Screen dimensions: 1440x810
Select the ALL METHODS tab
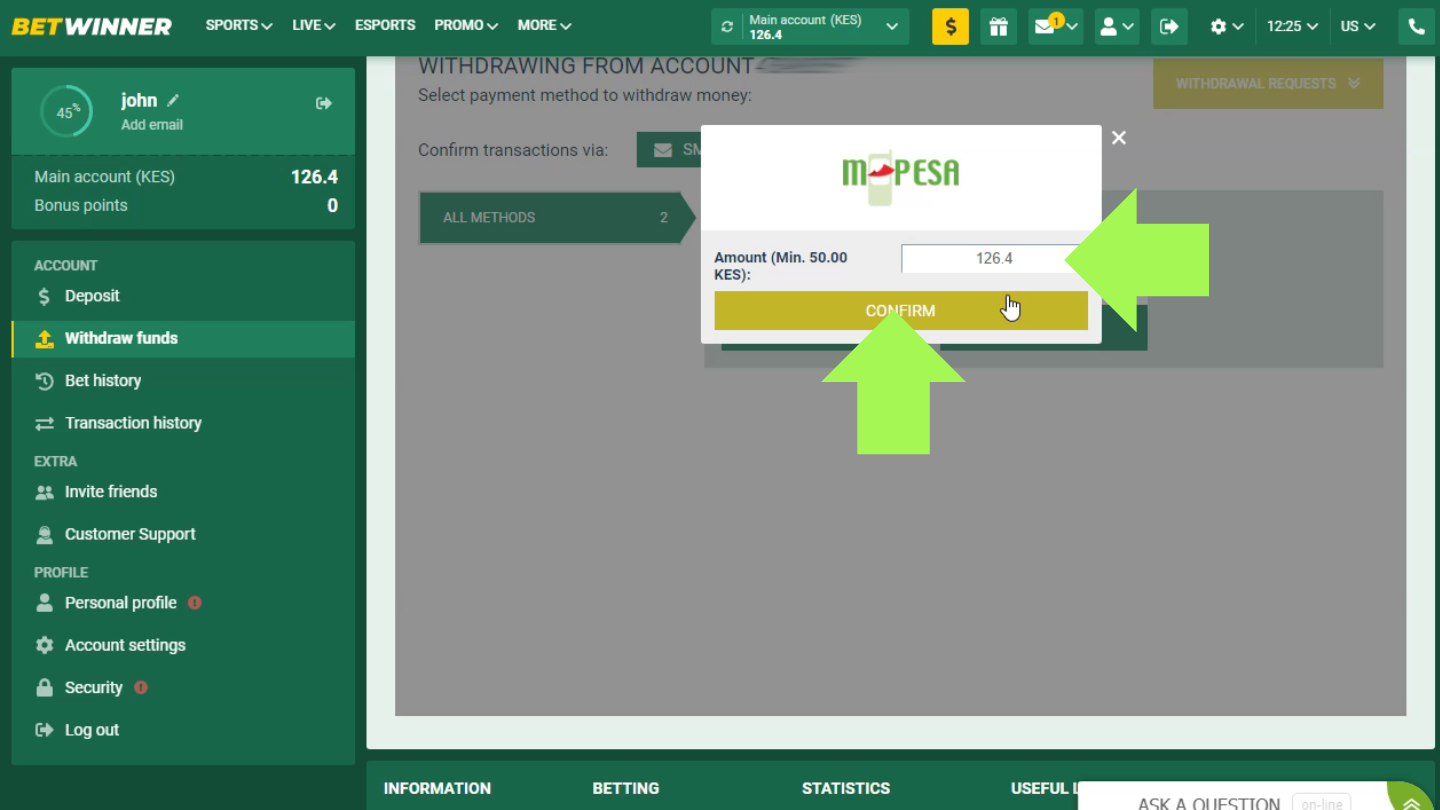point(553,218)
